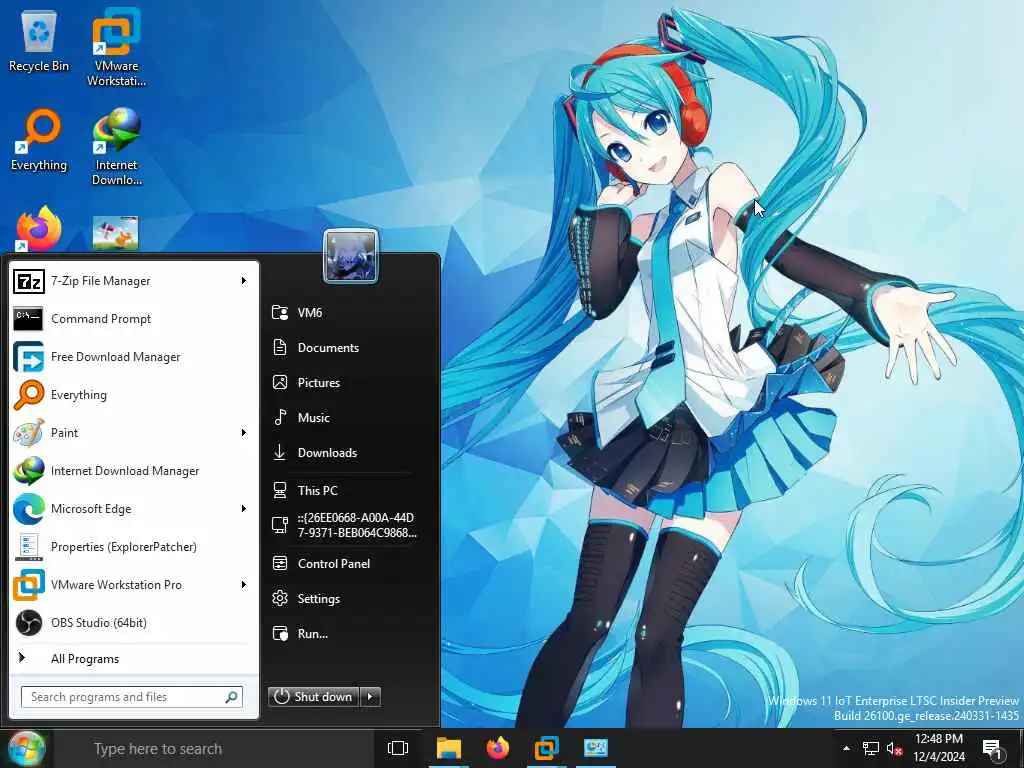This screenshot has width=1024, height=768.
Task: Launch Internet Download Manager from Start menu
Action: (x=133, y=470)
